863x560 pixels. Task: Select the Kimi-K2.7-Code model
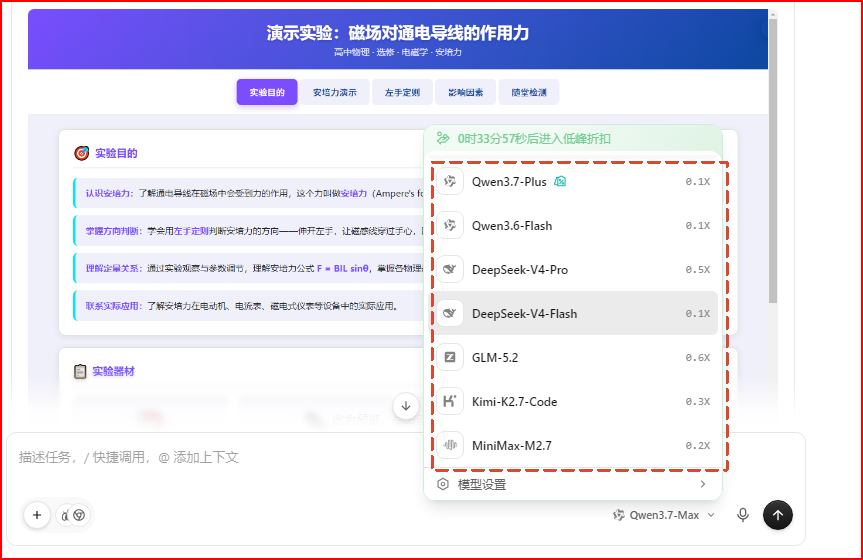(573, 401)
